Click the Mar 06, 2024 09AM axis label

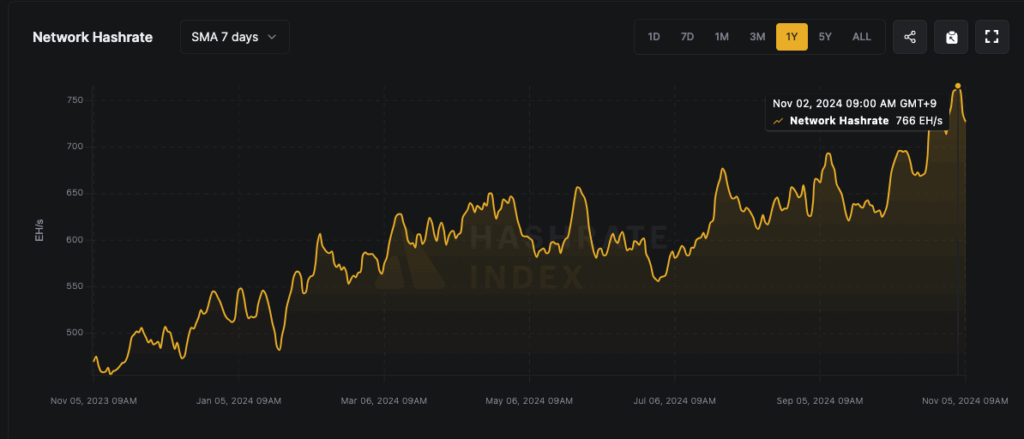click(385, 401)
